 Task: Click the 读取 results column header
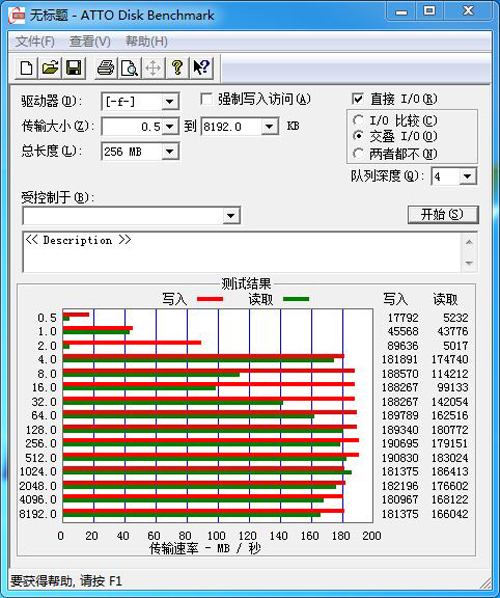point(445,299)
